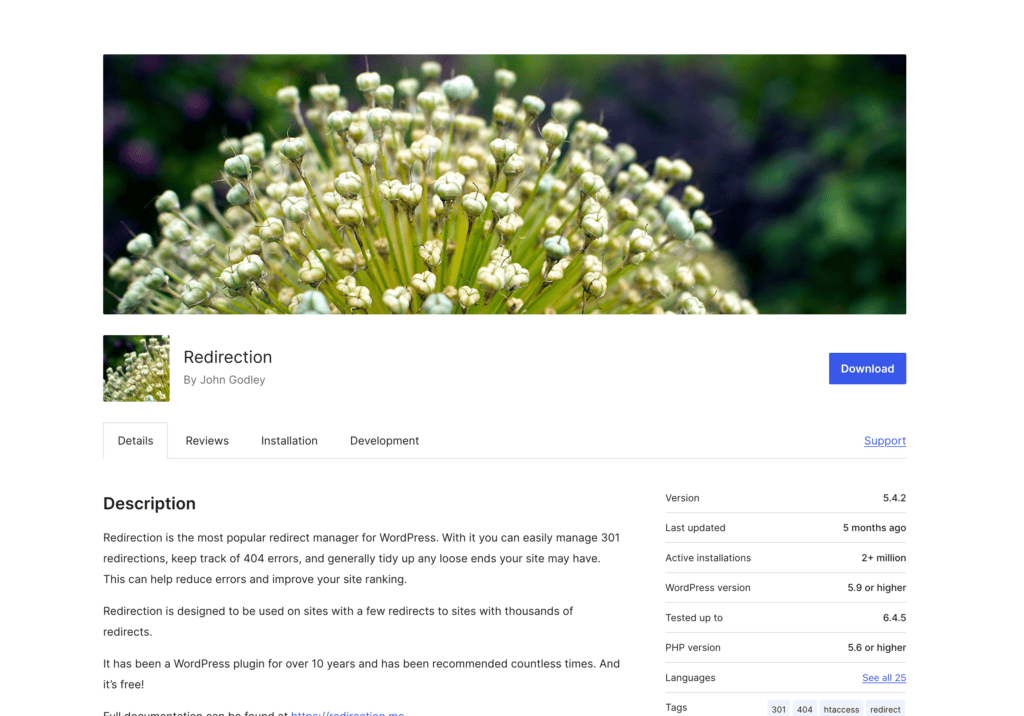Open the Details tab
The image size is (1024, 716).
(135, 441)
